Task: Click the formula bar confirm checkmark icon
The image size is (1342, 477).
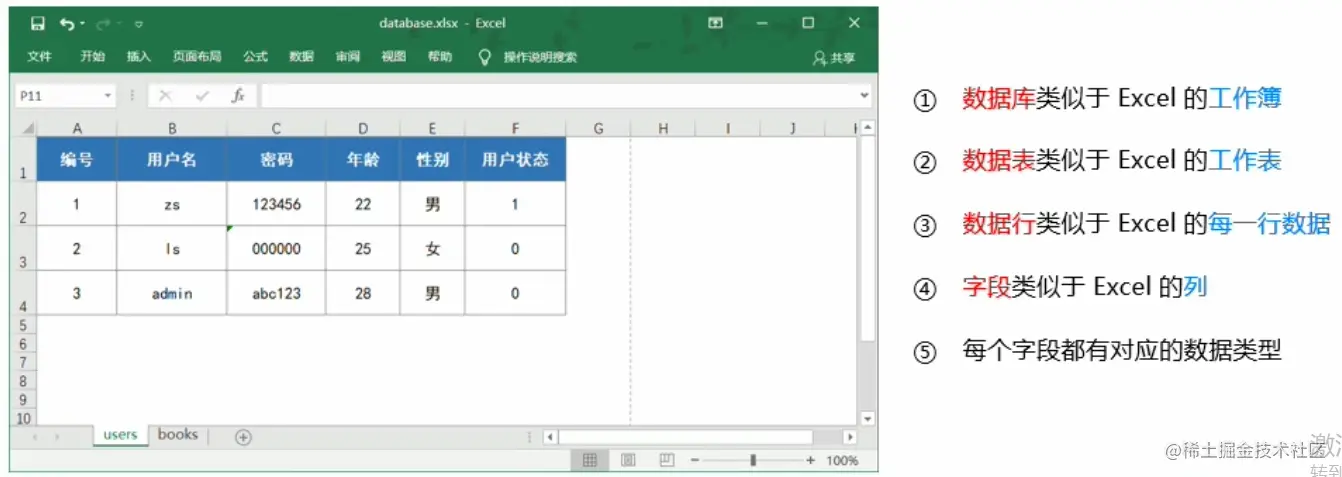Action: tap(202, 96)
